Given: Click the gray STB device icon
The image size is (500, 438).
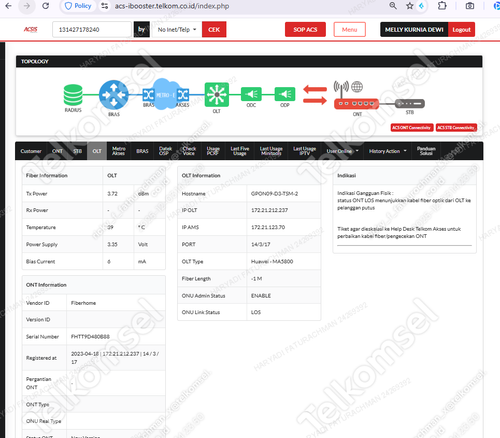Looking at the screenshot, I should 410,104.
